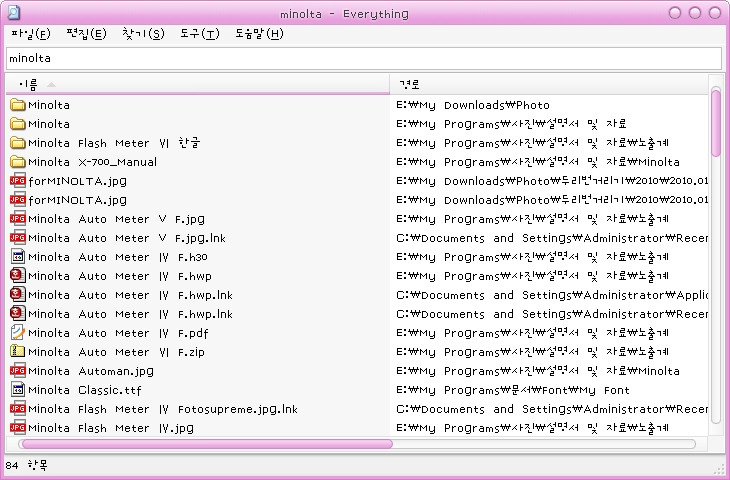Click the JPG icon of Minolta Automan.jpg
This screenshot has width=730, height=480.
[x=17, y=371]
